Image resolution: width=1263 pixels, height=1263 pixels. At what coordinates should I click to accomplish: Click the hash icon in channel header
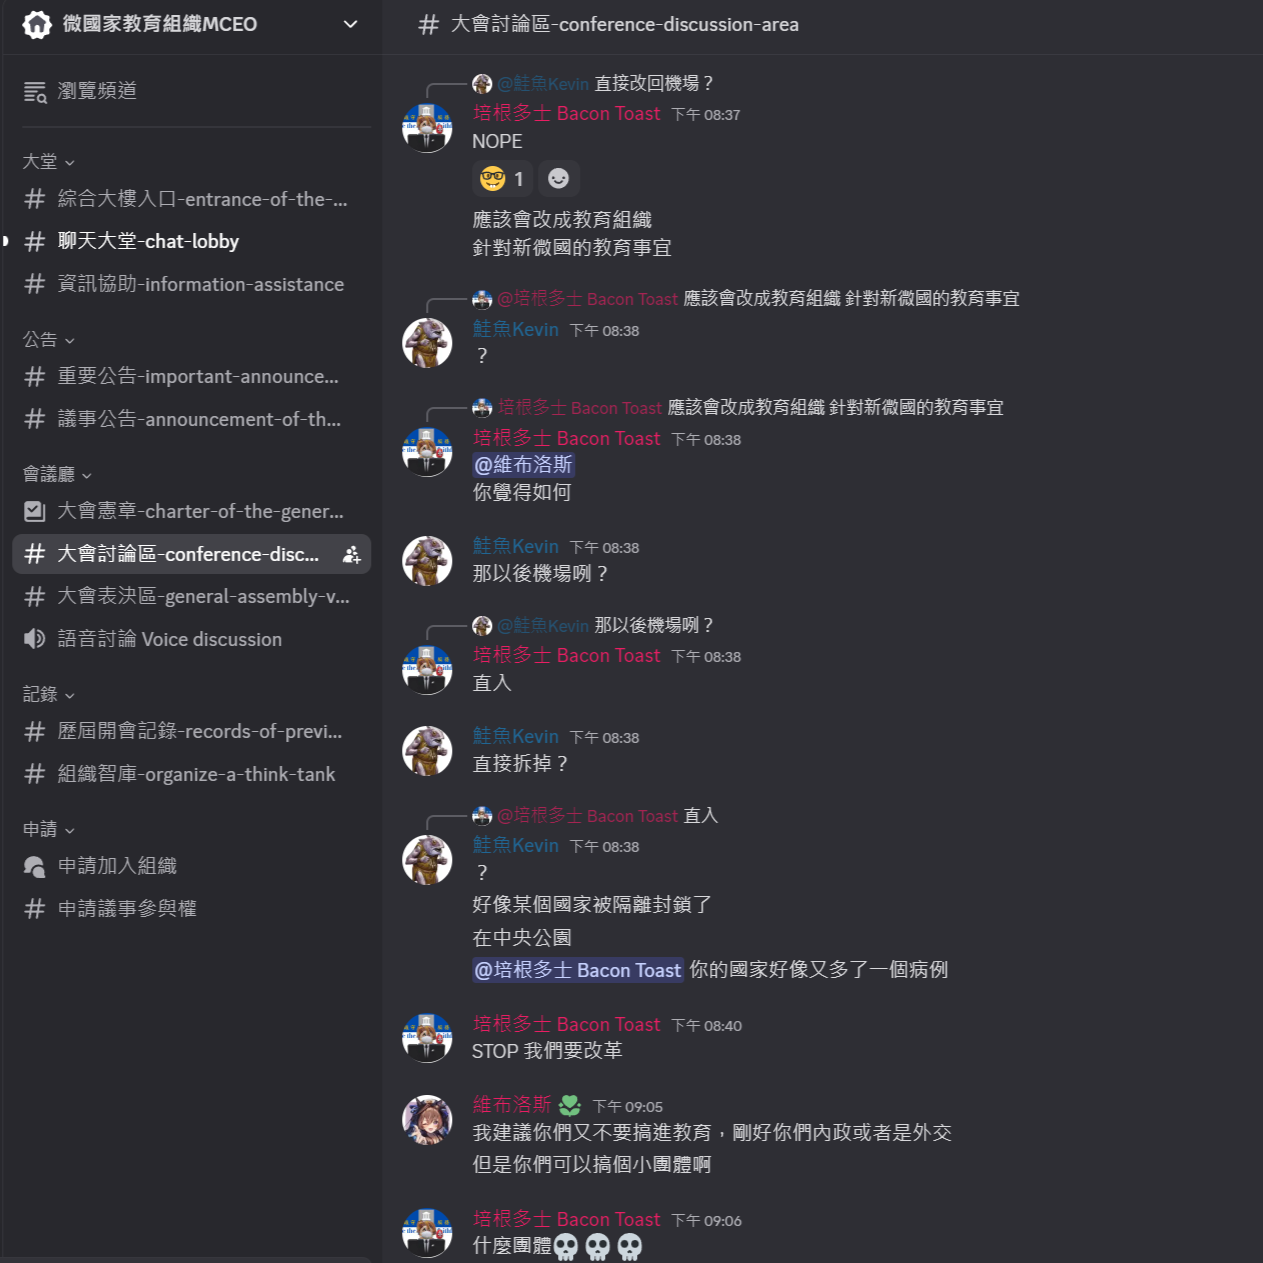coord(428,25)
